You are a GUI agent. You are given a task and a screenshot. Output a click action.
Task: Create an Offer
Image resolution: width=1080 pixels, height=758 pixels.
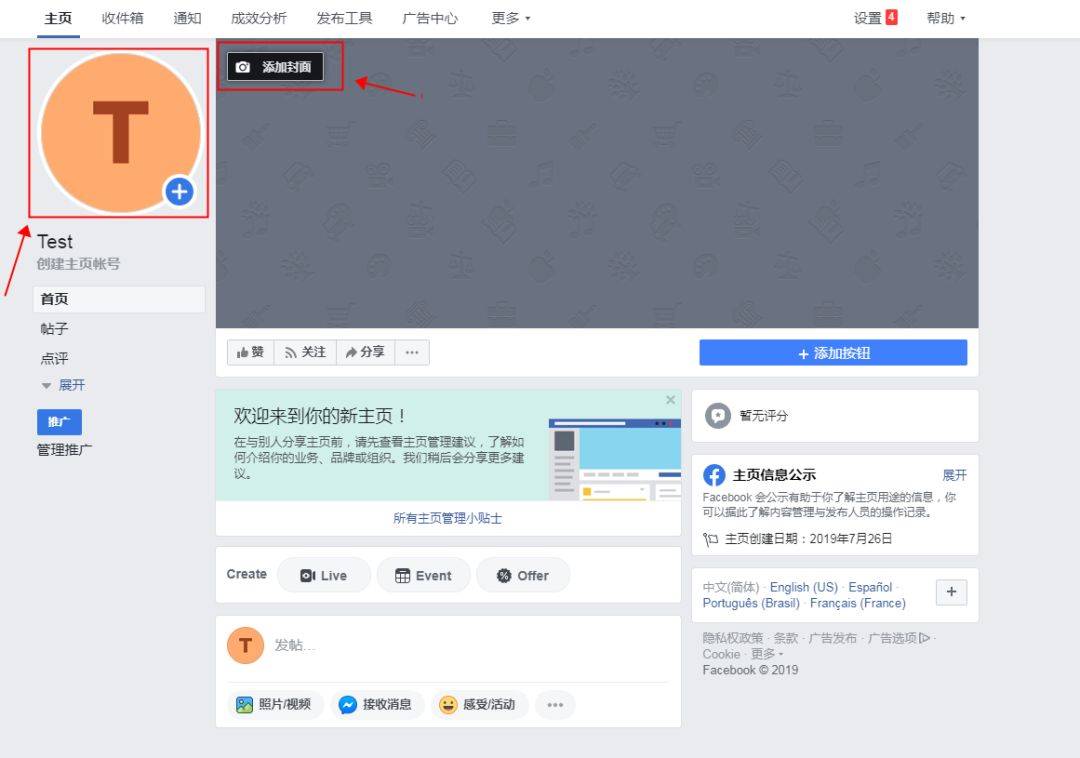(x=523, y=576)
